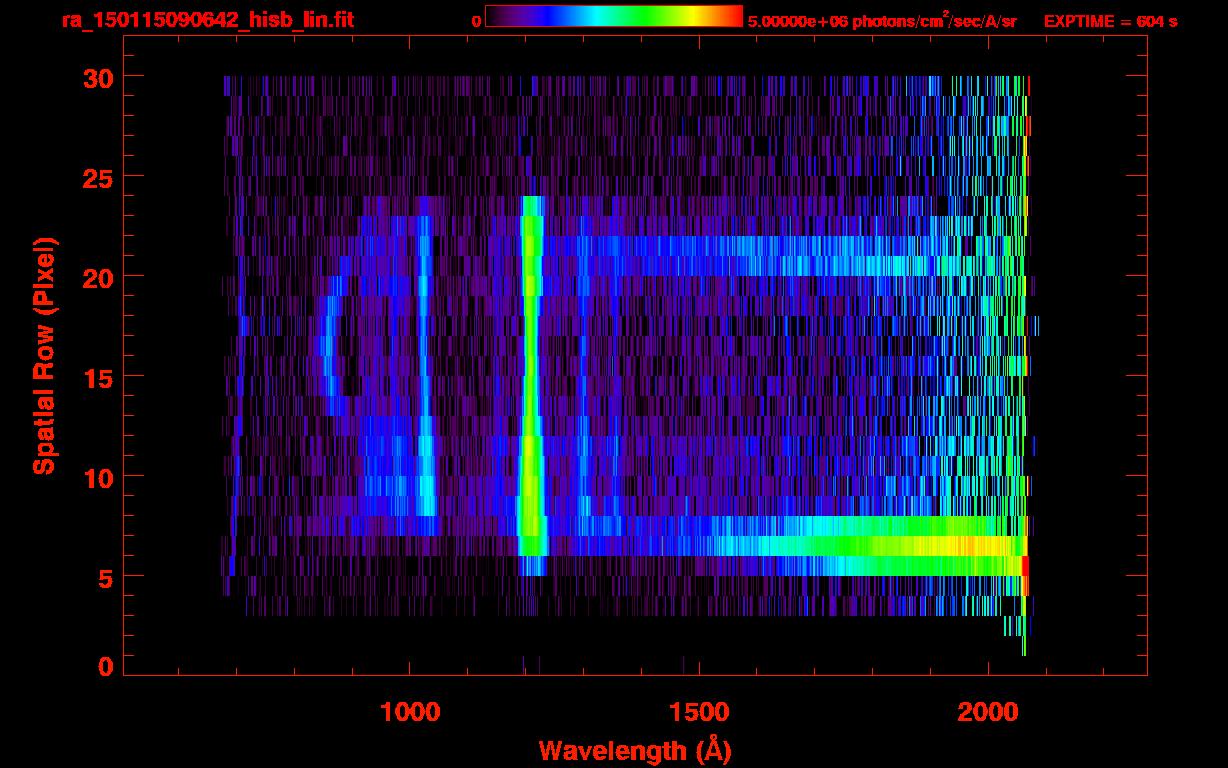Image resolution: width=1228 pixels, height=768 pixels.
Task: Click the red end of the color bar
Action: click(732, 16)
